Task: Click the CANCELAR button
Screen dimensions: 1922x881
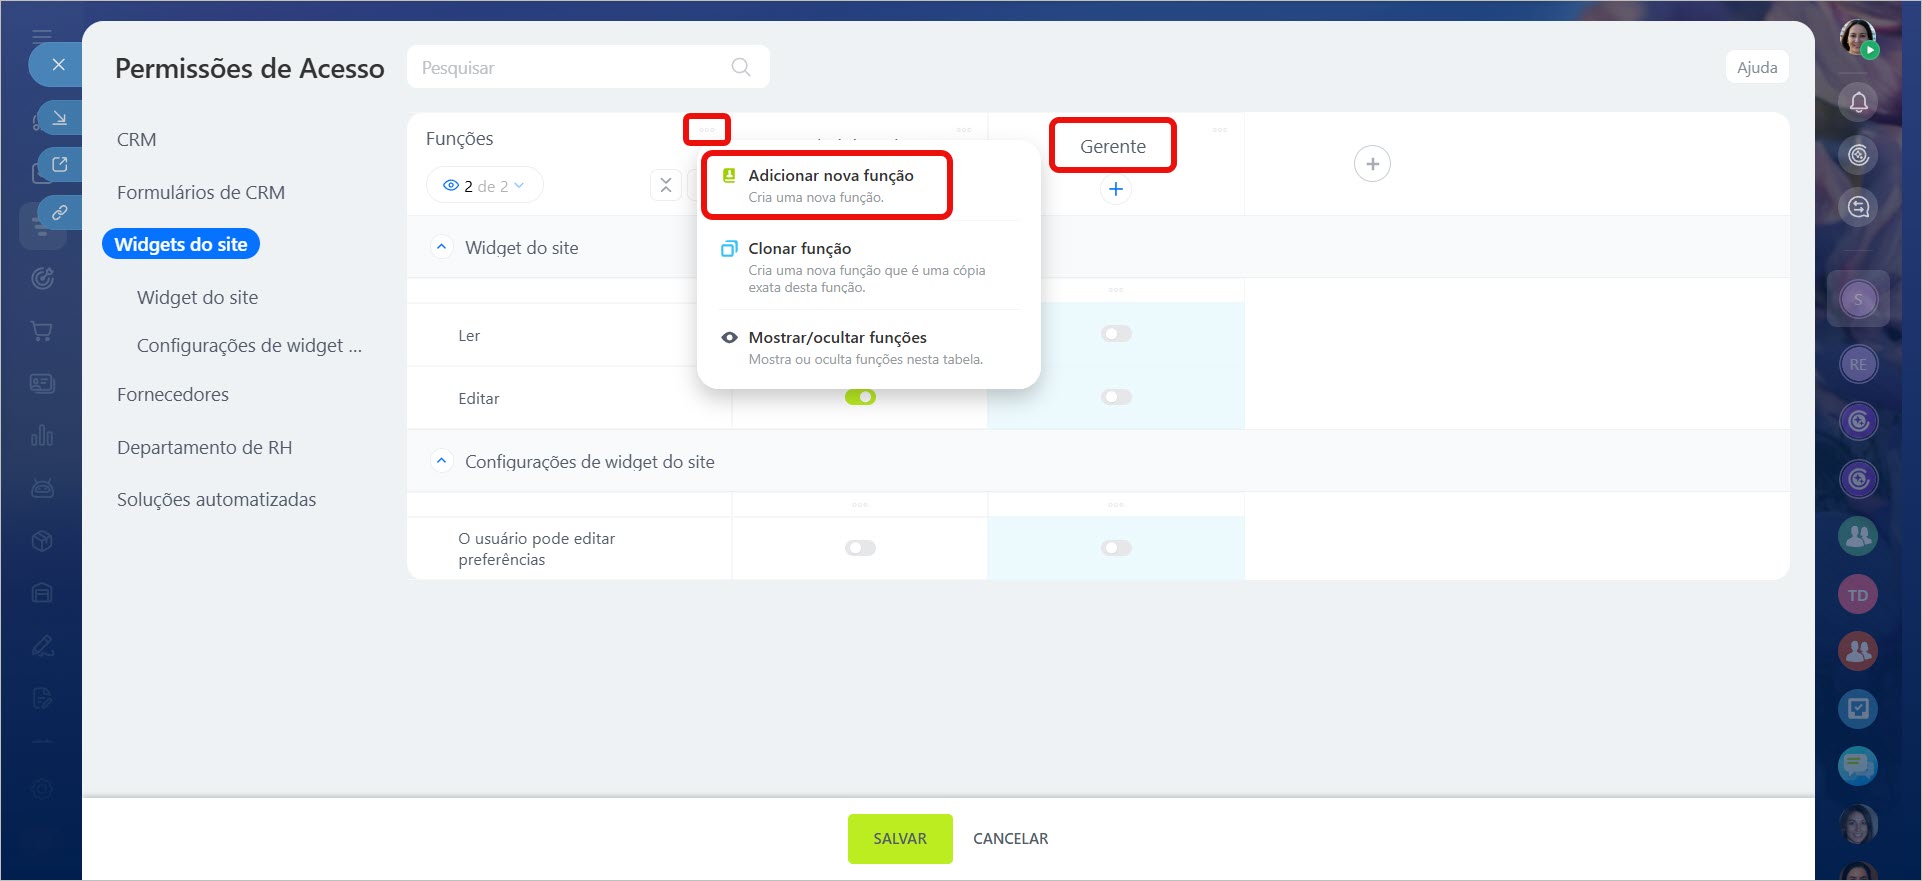Action: pyautogui.click(x=1010, y=839)
